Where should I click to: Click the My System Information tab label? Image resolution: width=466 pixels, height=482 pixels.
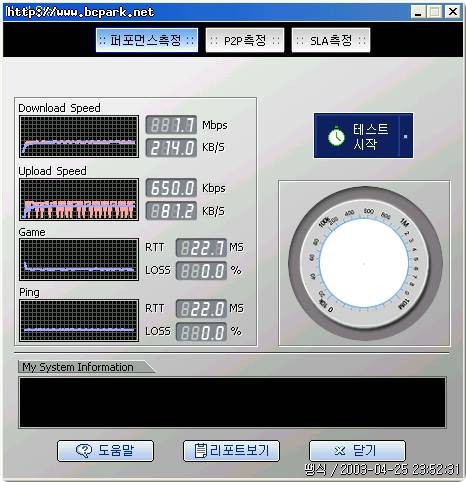click(78, 367)
